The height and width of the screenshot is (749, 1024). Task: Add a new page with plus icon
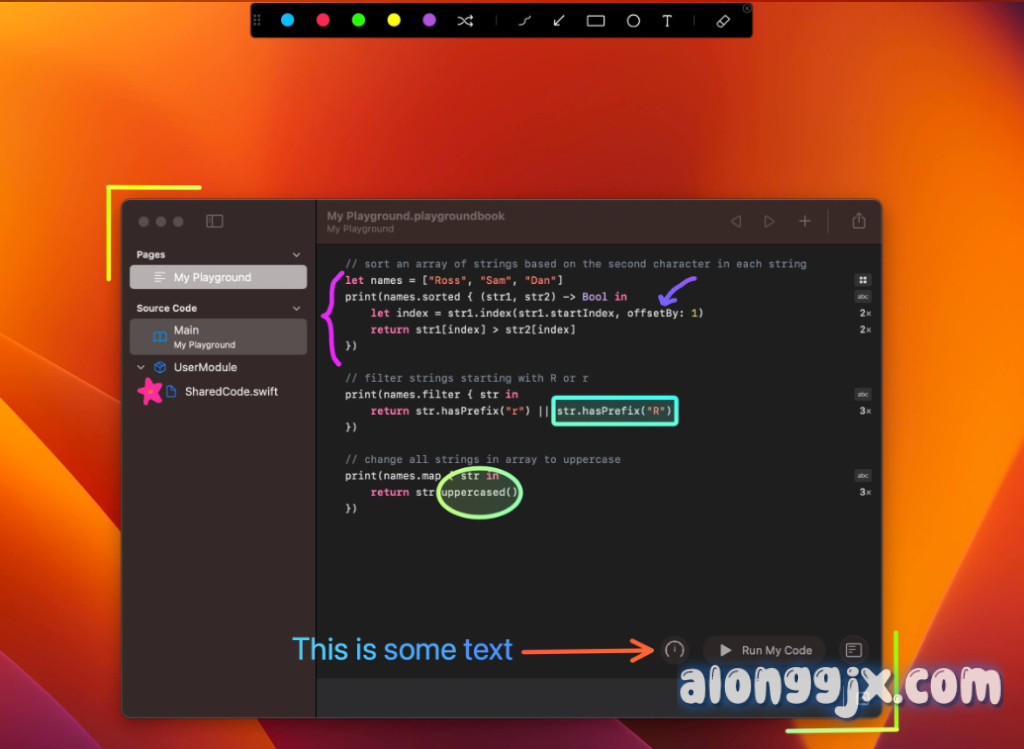pos(804,222)
